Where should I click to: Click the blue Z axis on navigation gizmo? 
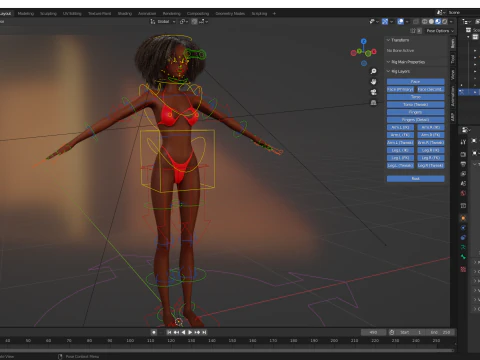point(364,41)
